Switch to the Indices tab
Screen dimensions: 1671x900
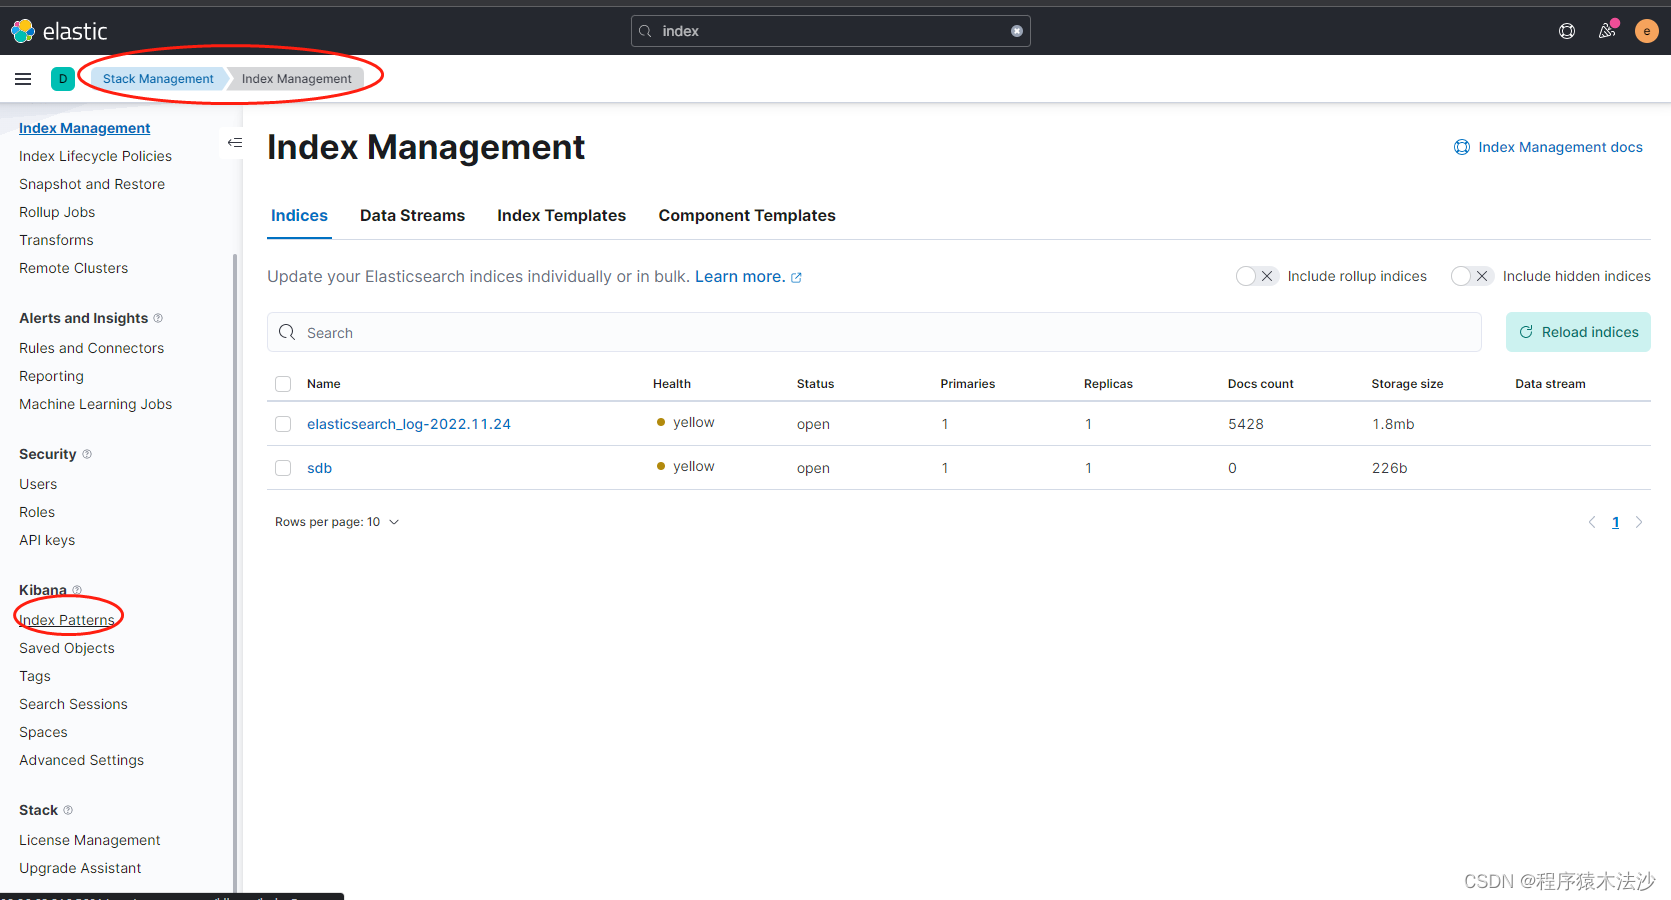pyautogui.click(x=299, y=216)
